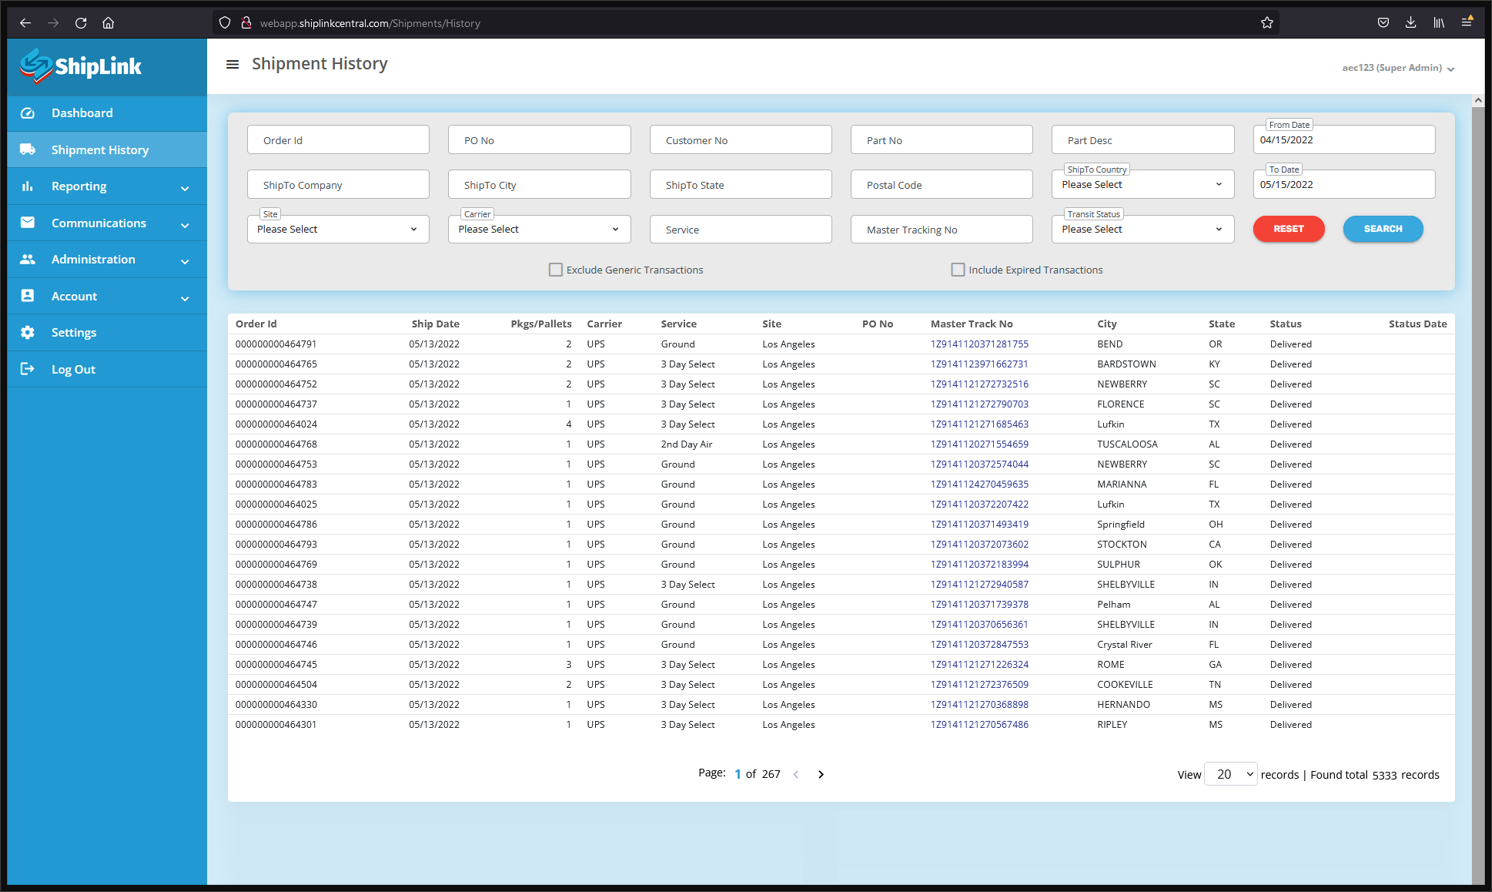Enable Exclude Generic Transactions checkbox
Image resolution: width=1492 pixels, height=892 pixels.
coord(556,270)
